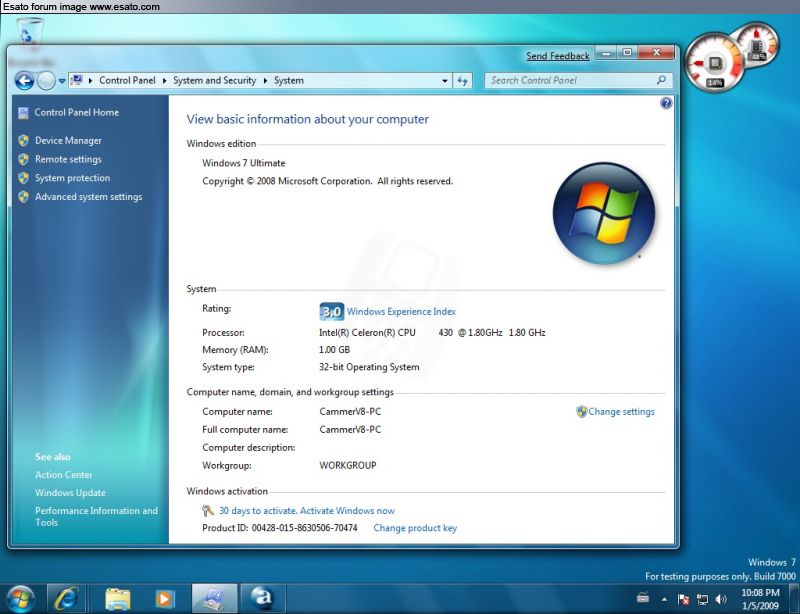Click the Control Panel Home icon
This screenshot has height=614, width=800.
23,113
